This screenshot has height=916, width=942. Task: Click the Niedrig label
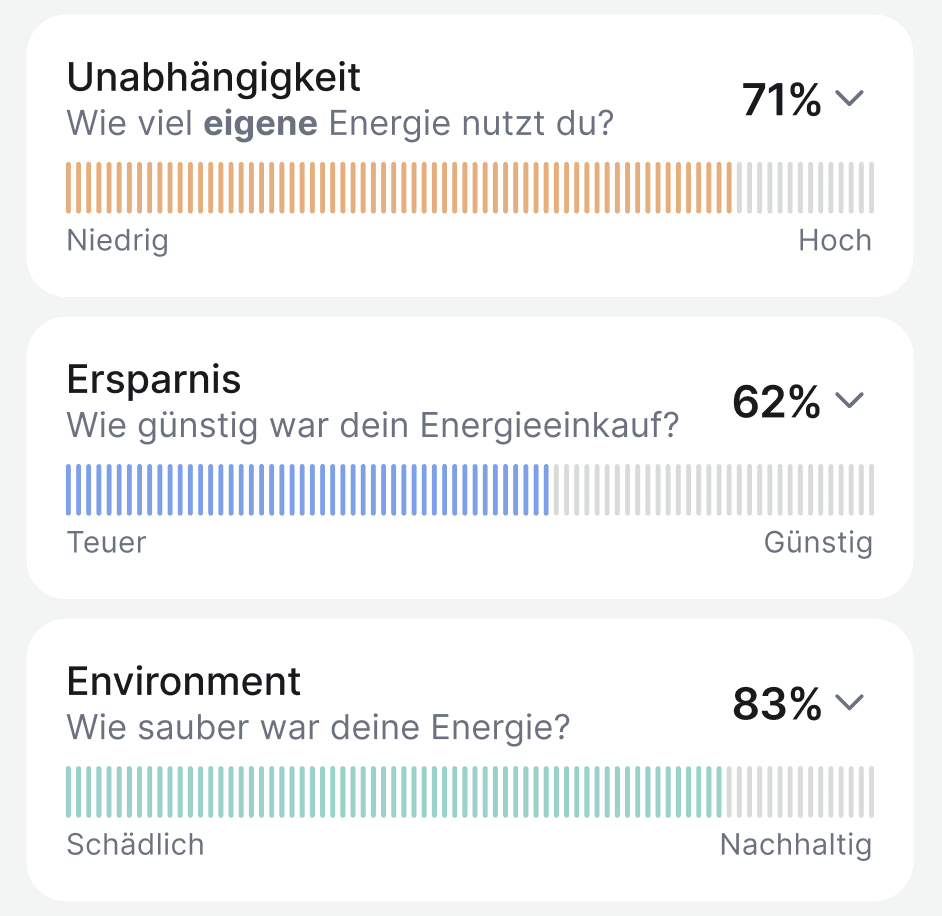[x=117, y=240]
